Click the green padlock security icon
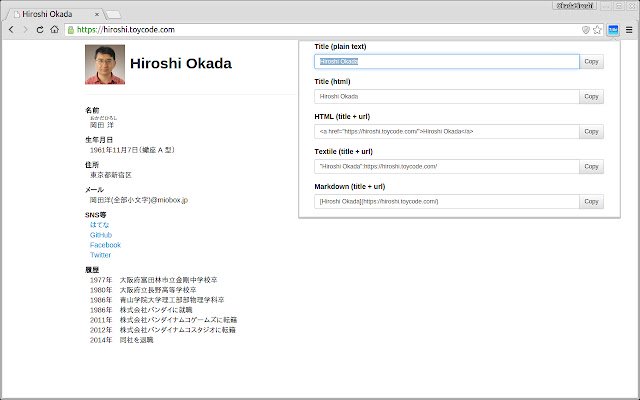 71,30
